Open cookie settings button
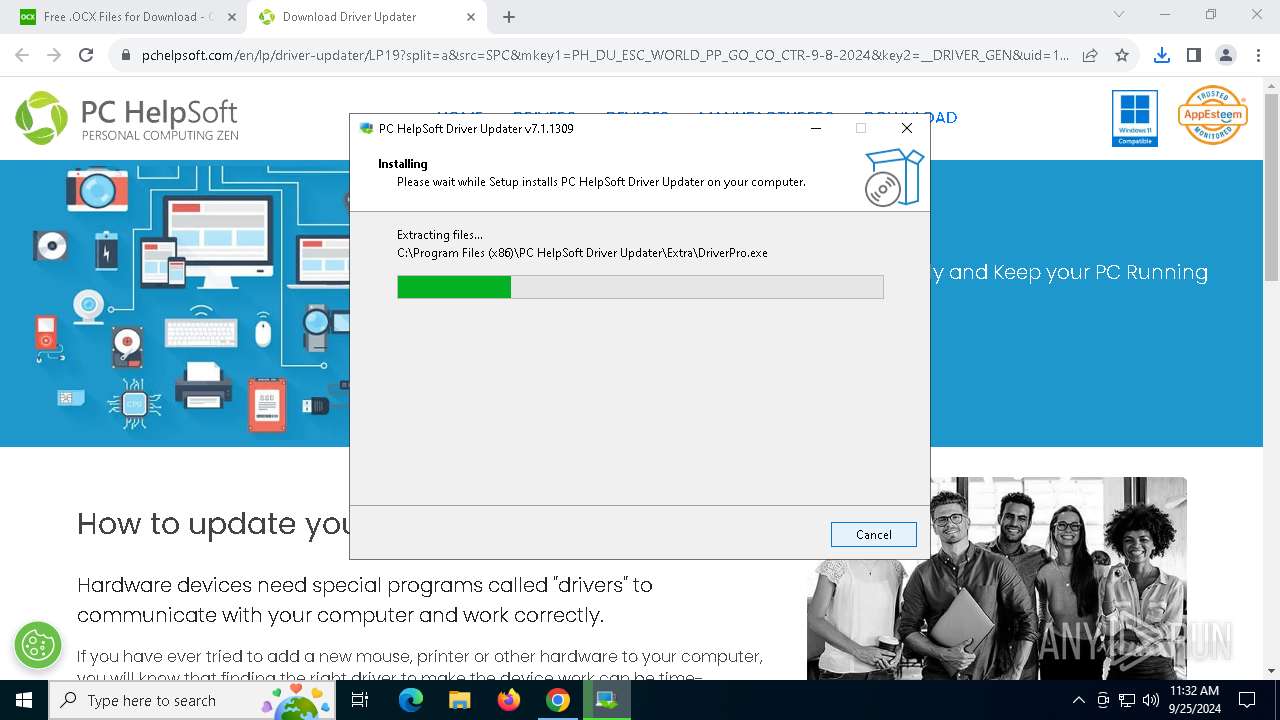Viewport: 1280px width, 720px height. (x=38, y=645)
